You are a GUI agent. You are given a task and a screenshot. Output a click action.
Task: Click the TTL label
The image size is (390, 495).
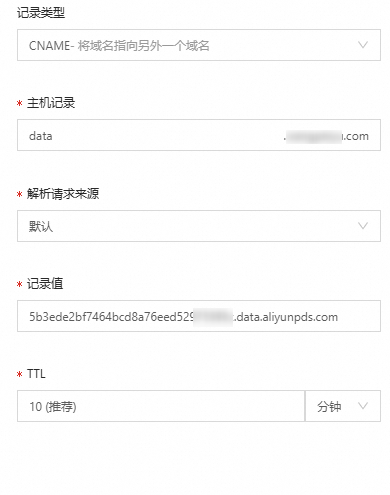point(36,374)
